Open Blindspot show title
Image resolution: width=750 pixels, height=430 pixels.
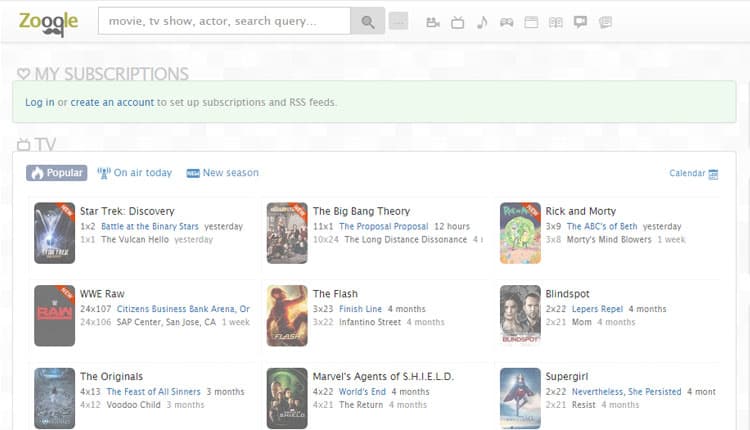[x=567, y=294]
